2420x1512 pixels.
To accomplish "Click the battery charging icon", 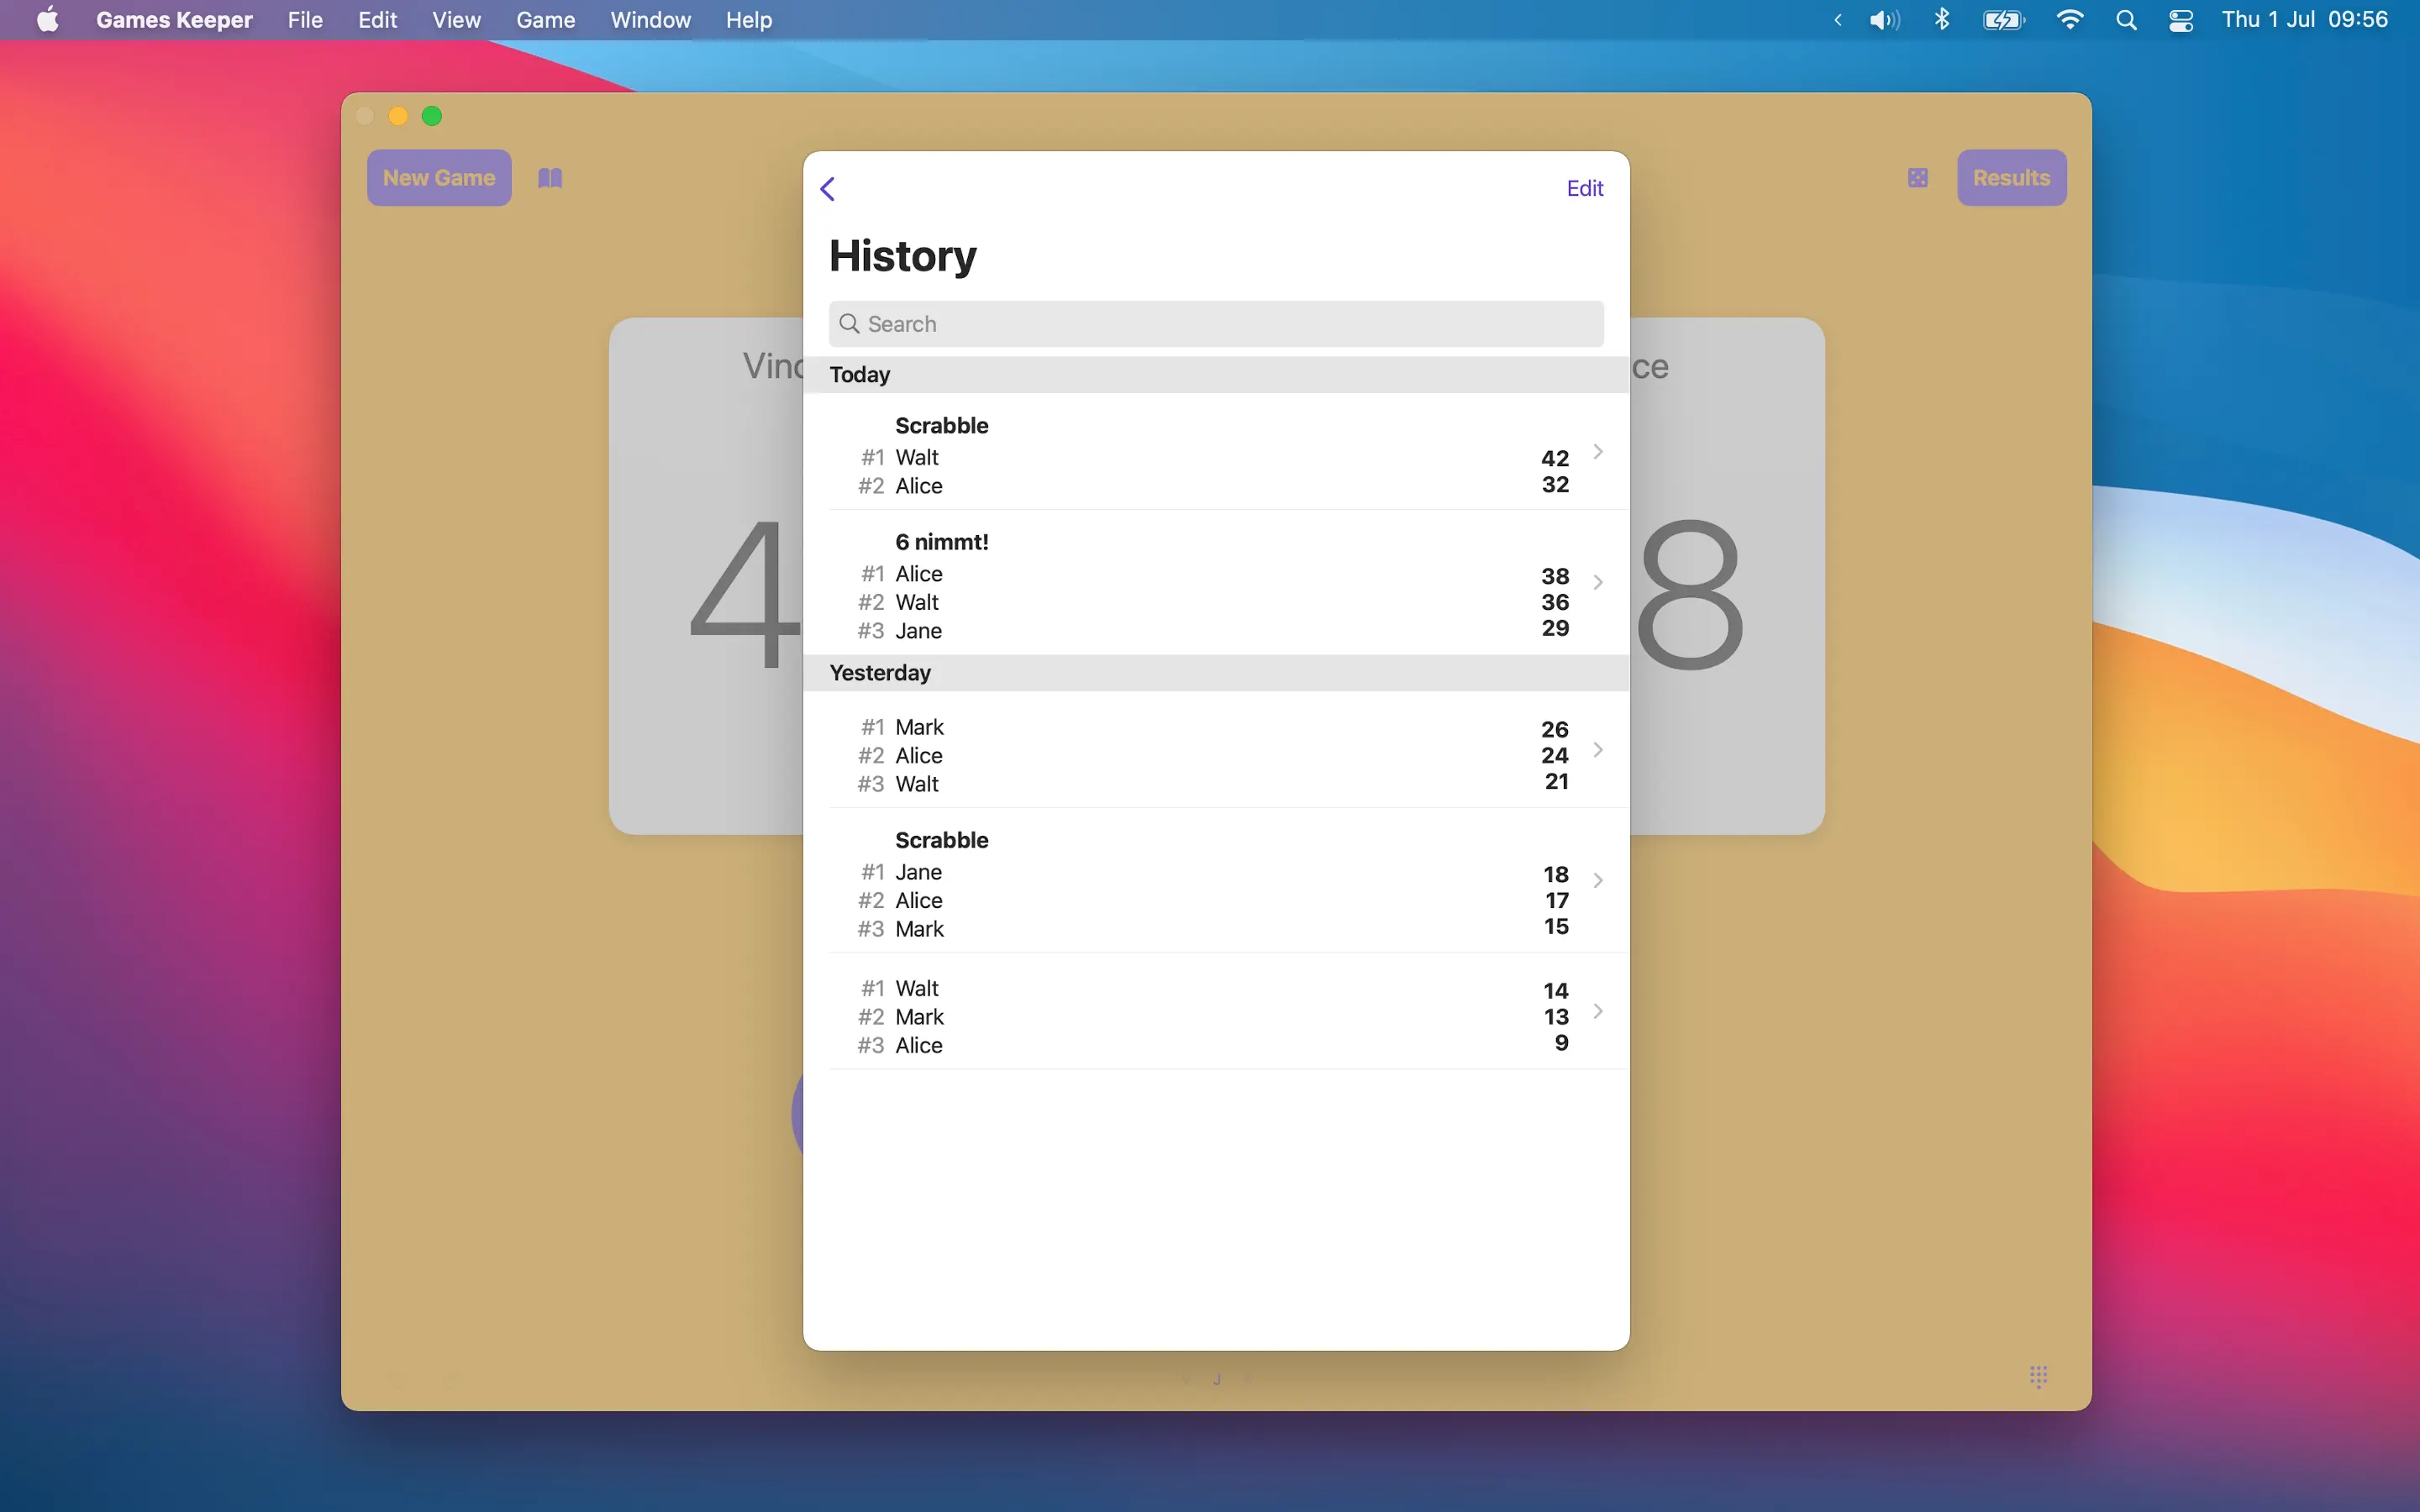I will pos(2003,20).
